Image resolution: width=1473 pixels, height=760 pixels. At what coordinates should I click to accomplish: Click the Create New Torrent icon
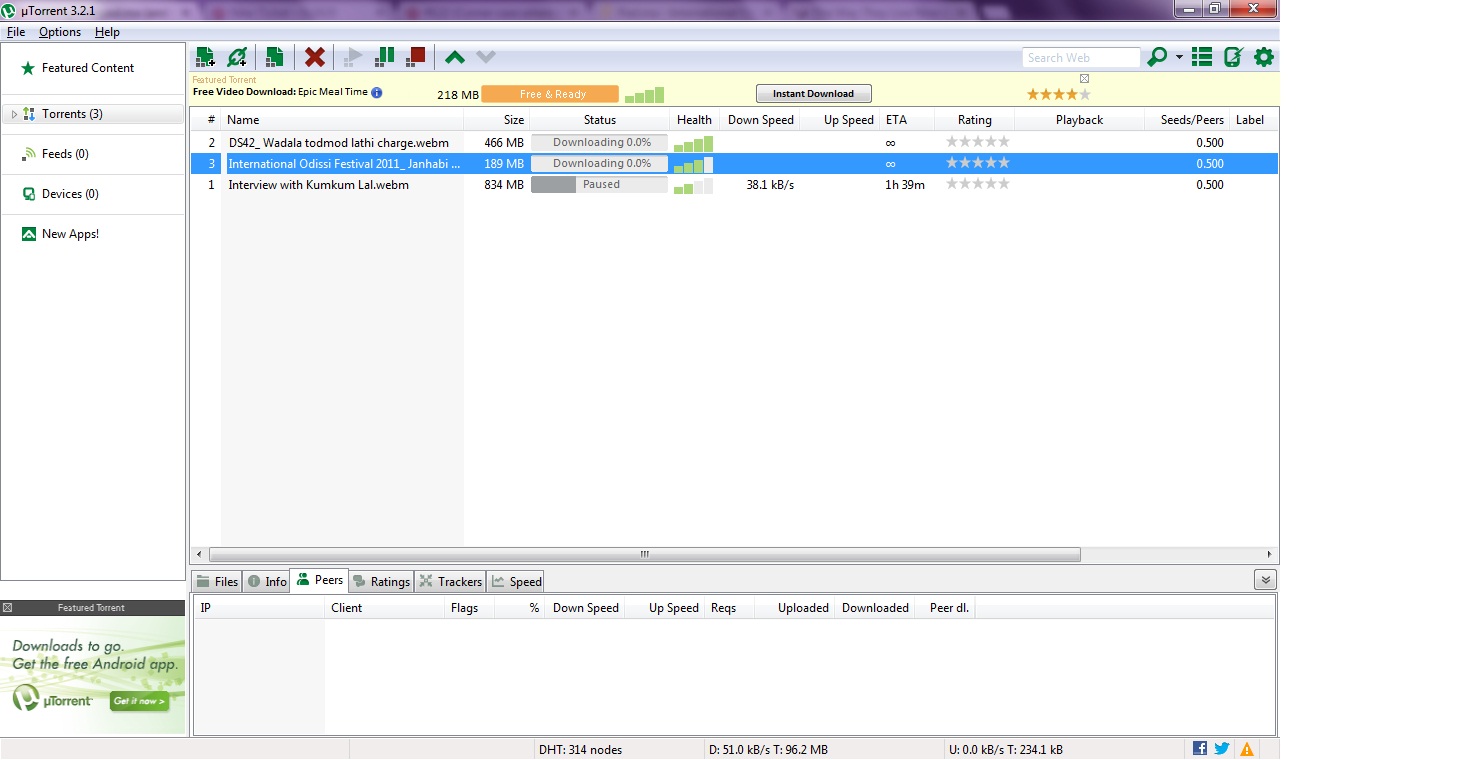(274, 57)
